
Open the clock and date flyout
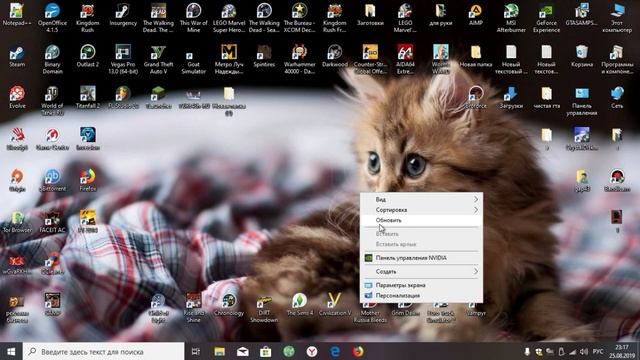click(622, 351)
